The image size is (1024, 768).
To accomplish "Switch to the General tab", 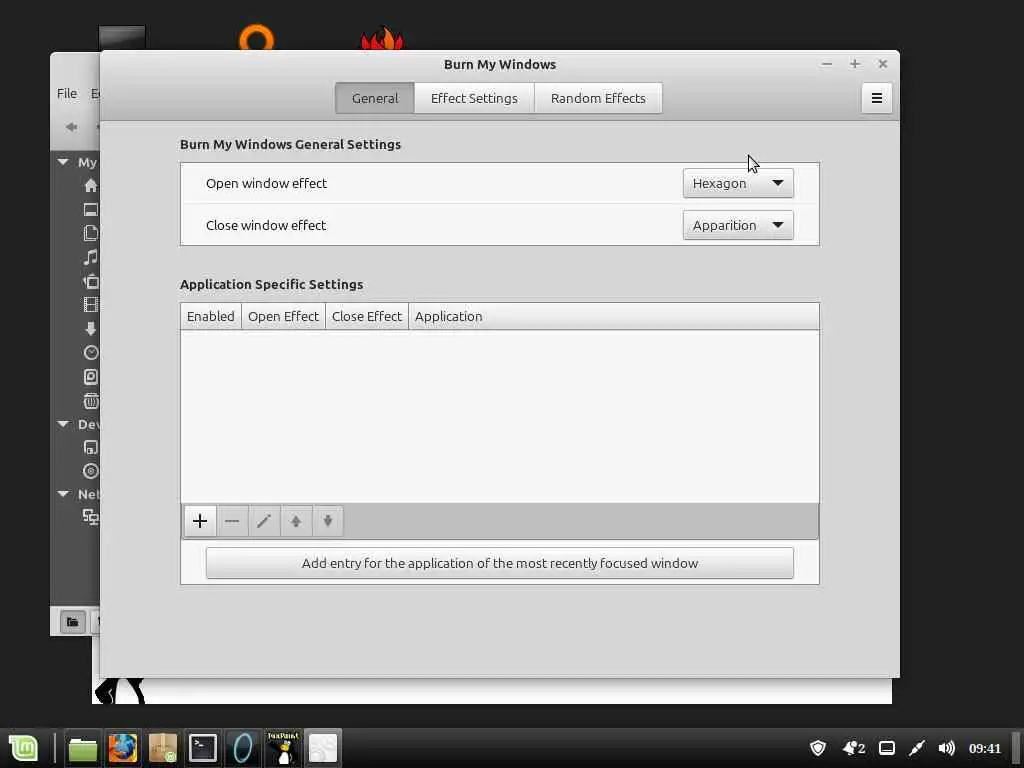I will 375,98.
